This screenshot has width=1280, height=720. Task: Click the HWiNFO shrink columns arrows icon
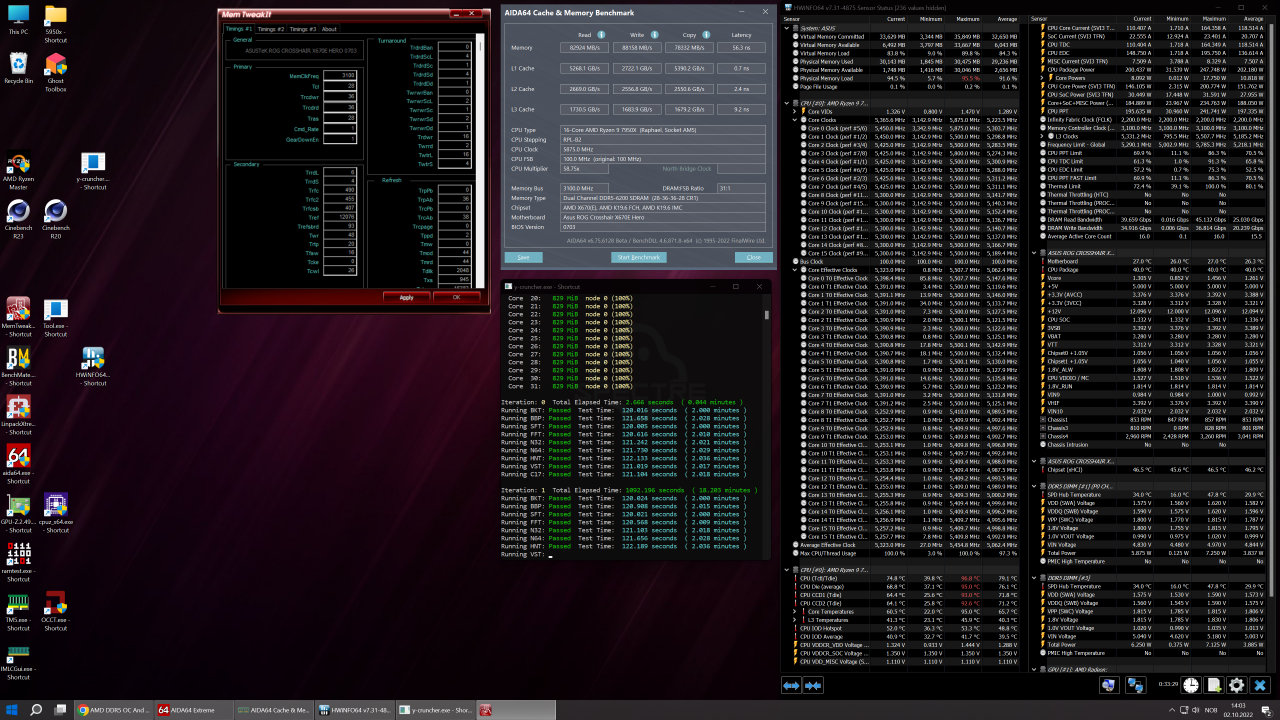coord(813,685)
